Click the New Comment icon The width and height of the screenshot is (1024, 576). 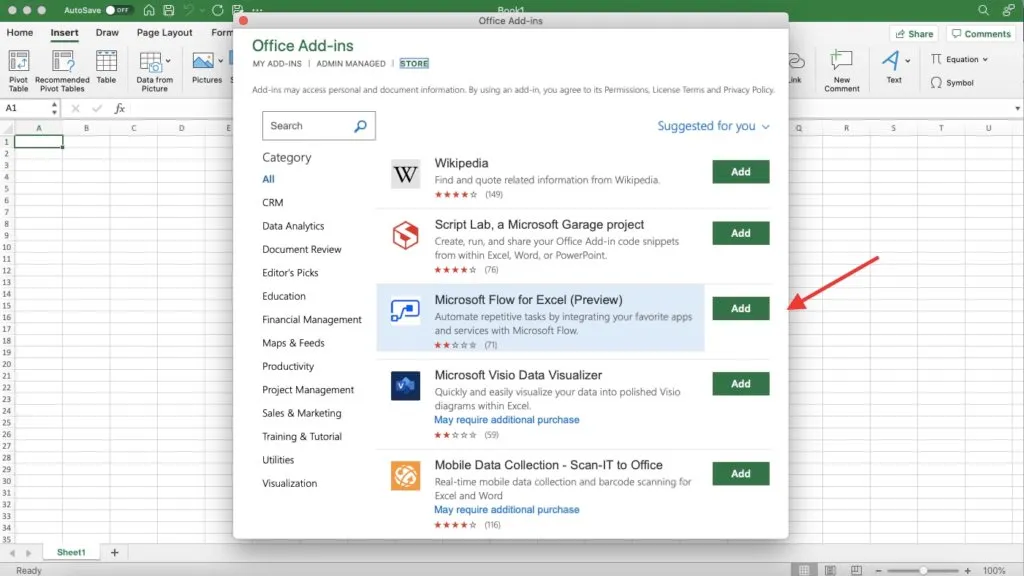tap(841, 61)
